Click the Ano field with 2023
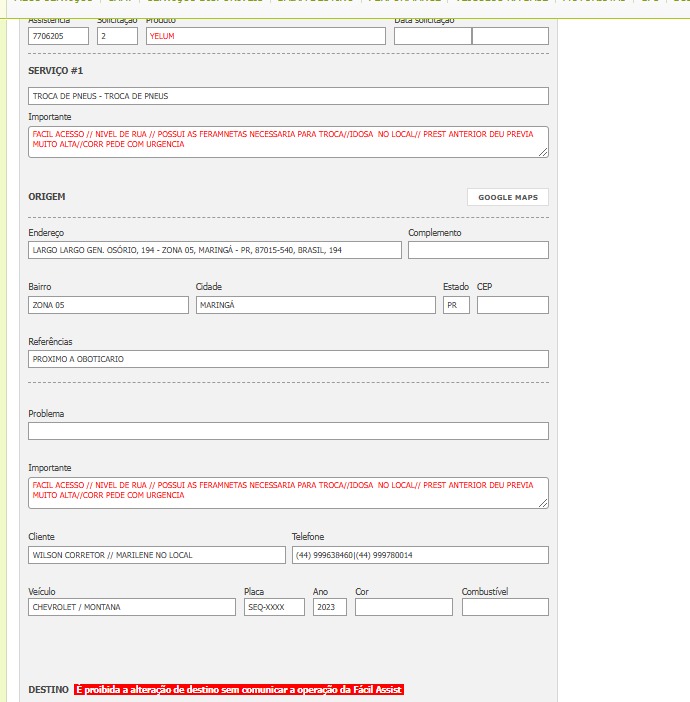 click(x=330, y=607)
